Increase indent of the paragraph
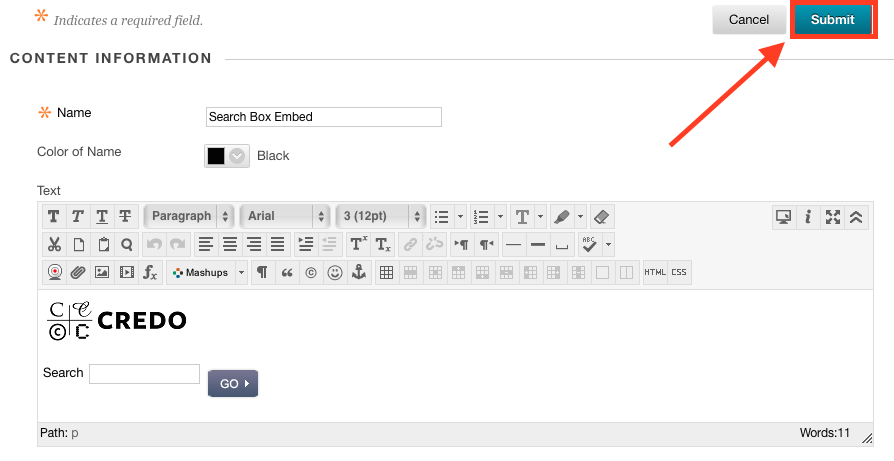 [306, 244]
